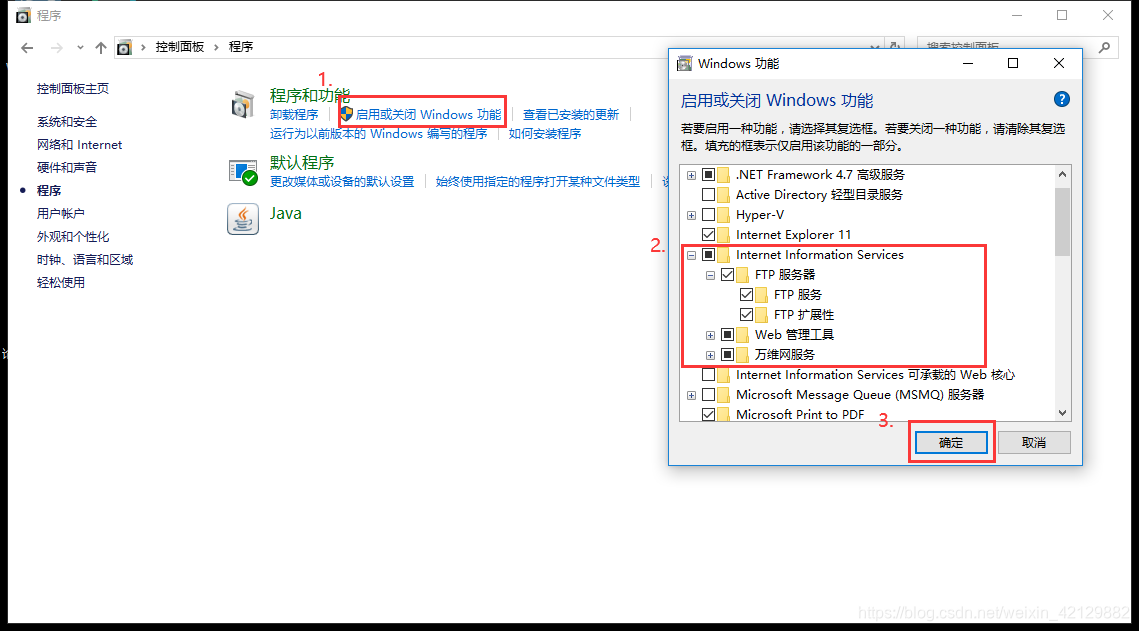
Task: Toggle .NET Framework 4.7 高级服务 checkbox
Action: (x=708, y=174)
